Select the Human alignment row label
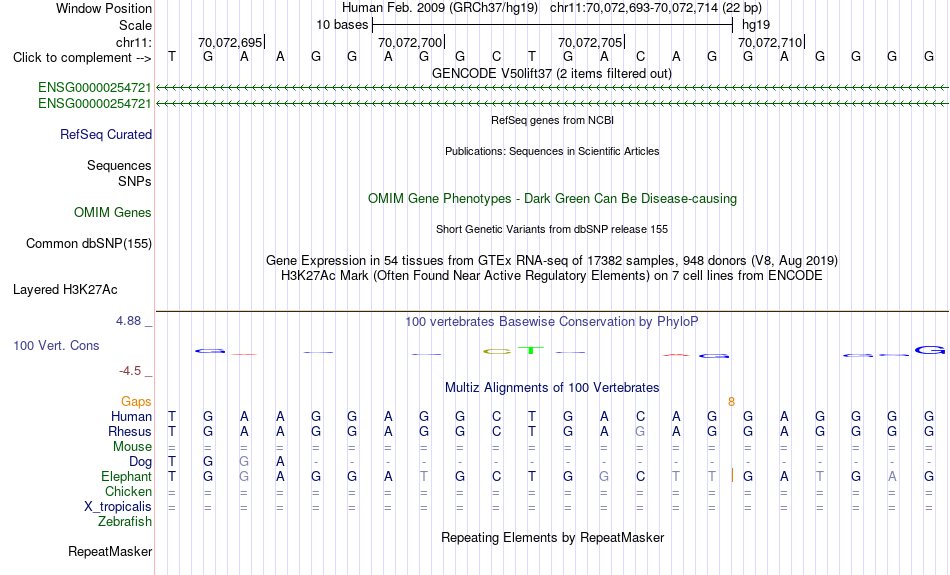 pos(131,416)
